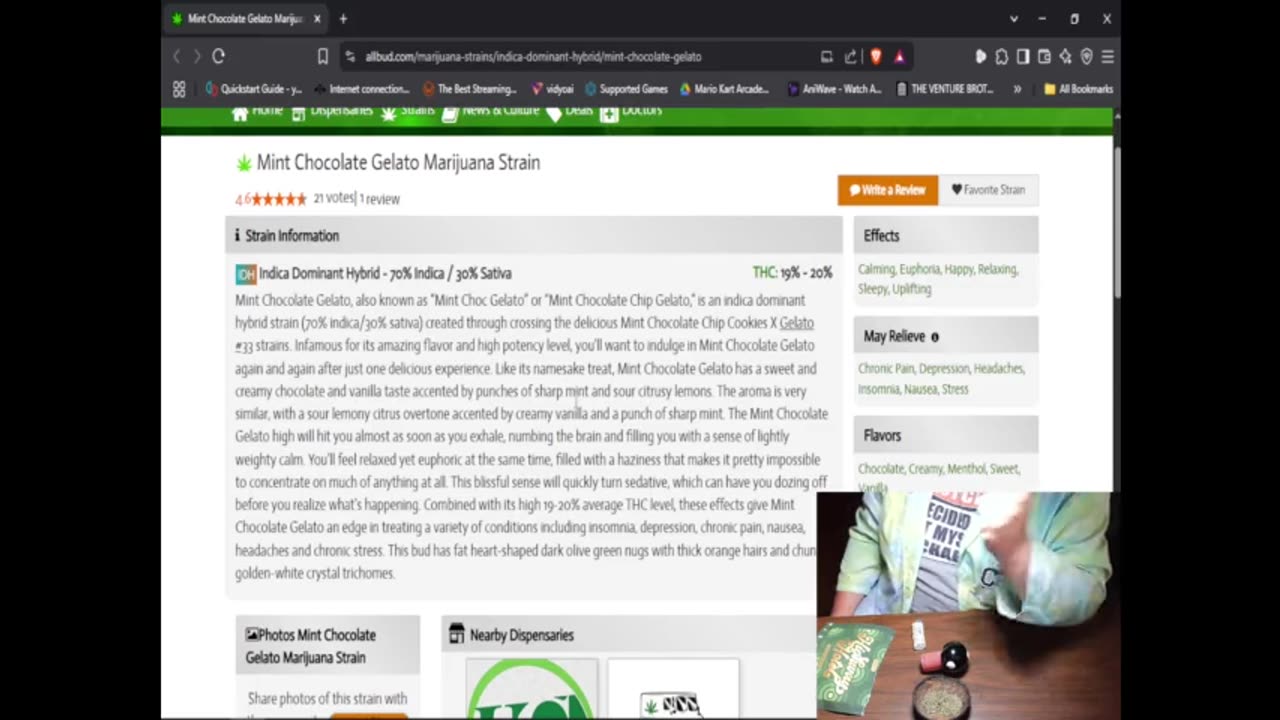Go to Home in site navigation
Screen dimensions: 1280x720
pyautogui.click(x=257, y=111)
